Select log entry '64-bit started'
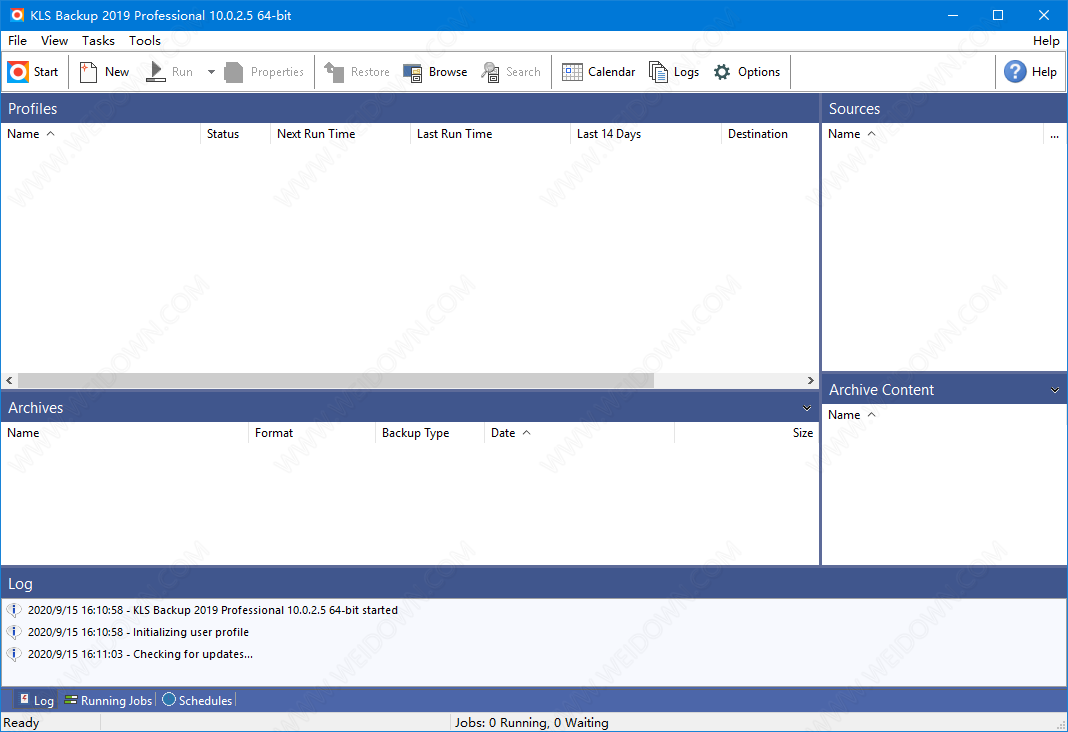Image resolution: width=1068 pixels, height=732 pixels. [213, 610]
